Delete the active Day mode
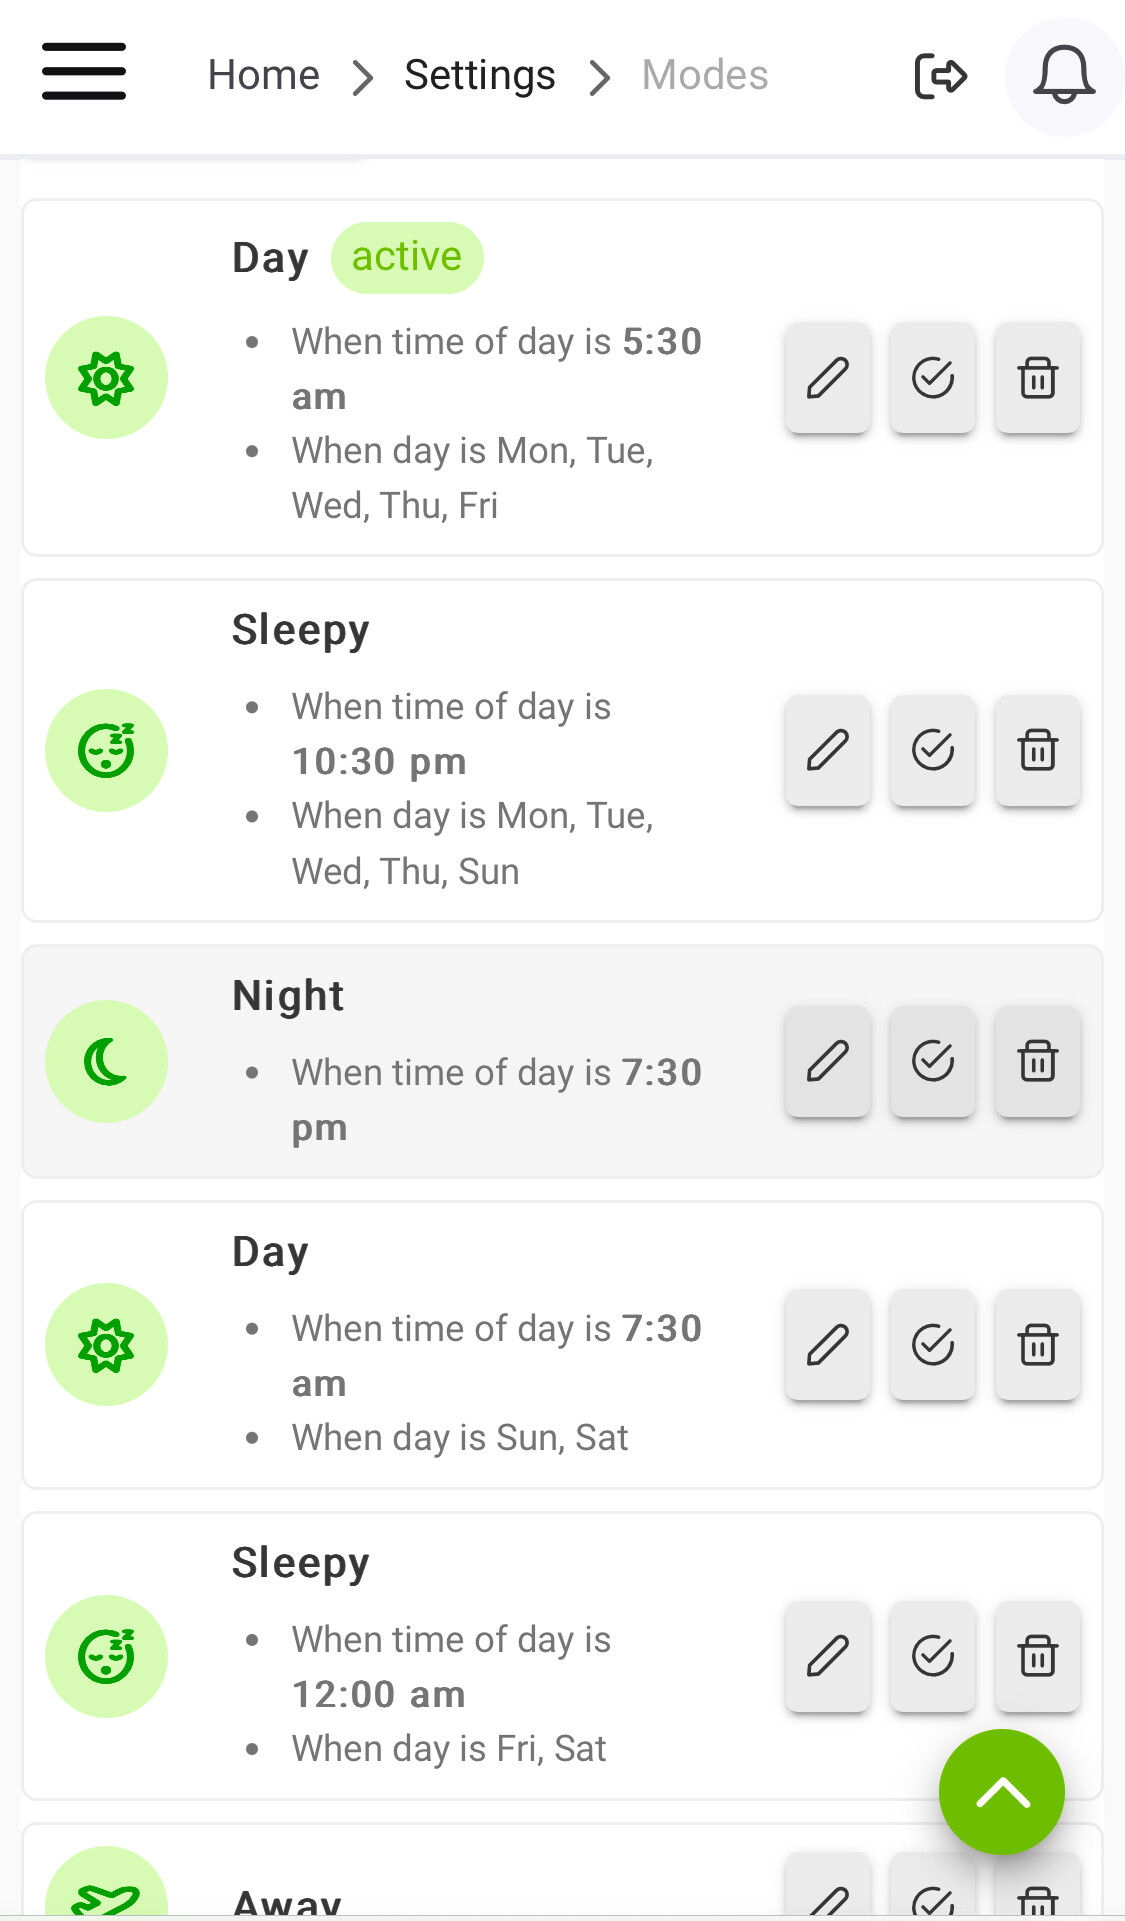Screen dimensions: 1125x1921 [x=1037, y=378]
